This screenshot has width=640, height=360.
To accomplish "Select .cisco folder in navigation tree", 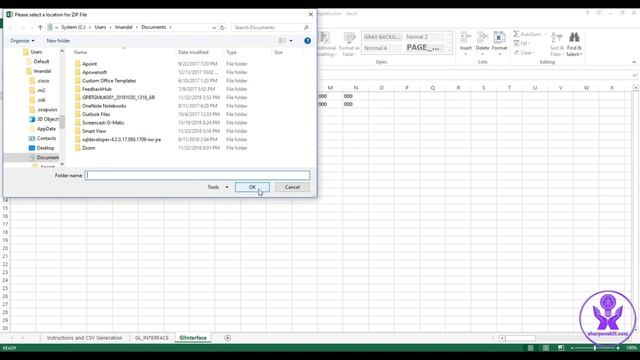I will (43, 81).
